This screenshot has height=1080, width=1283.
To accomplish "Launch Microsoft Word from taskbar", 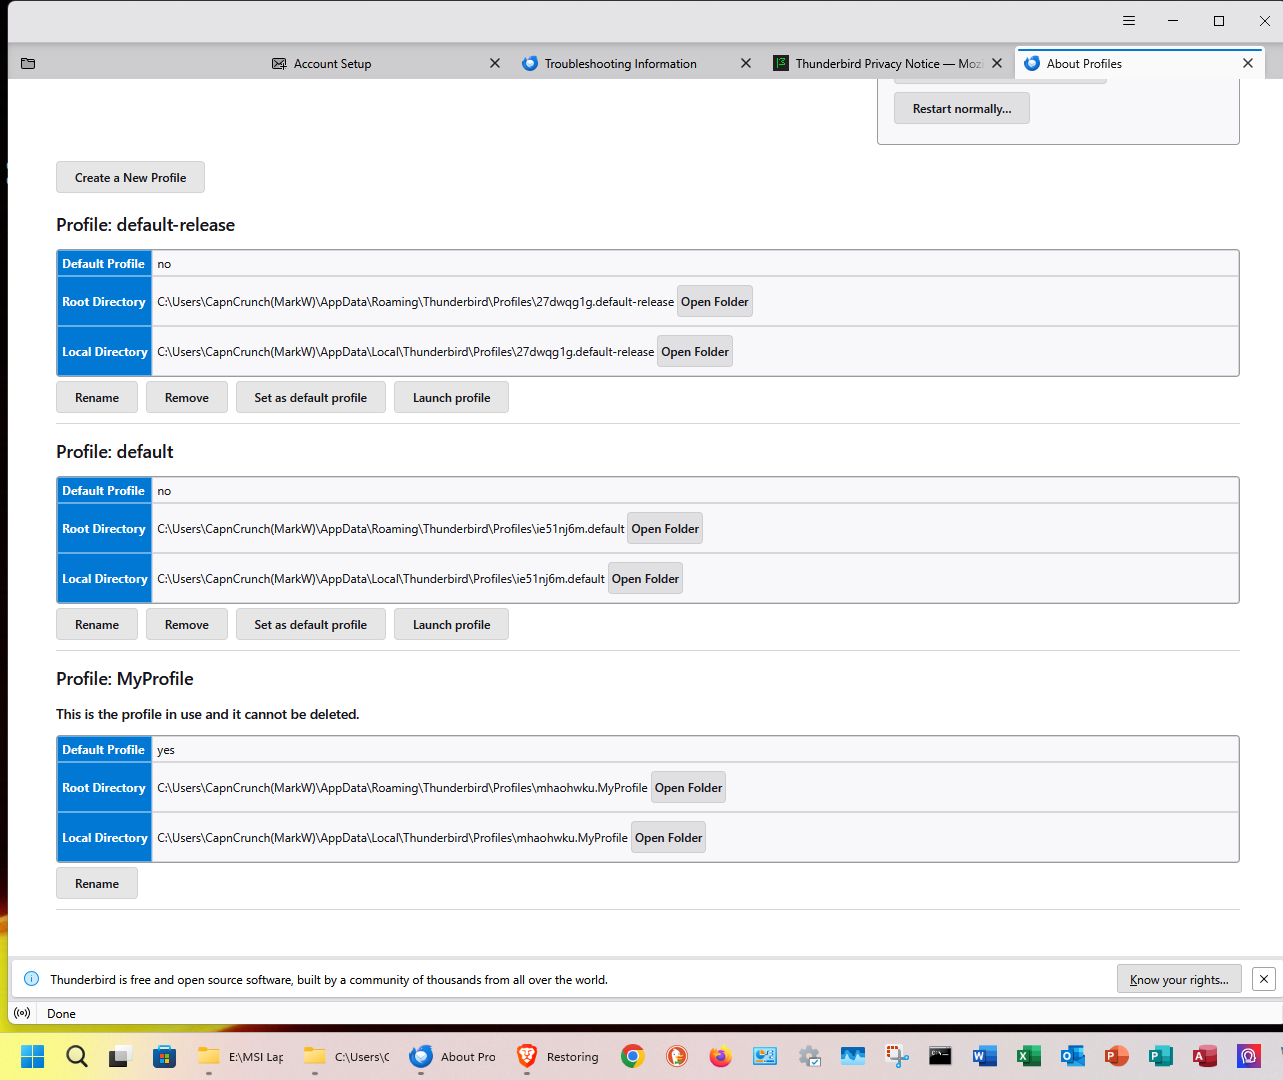I will click(984, 1056).
